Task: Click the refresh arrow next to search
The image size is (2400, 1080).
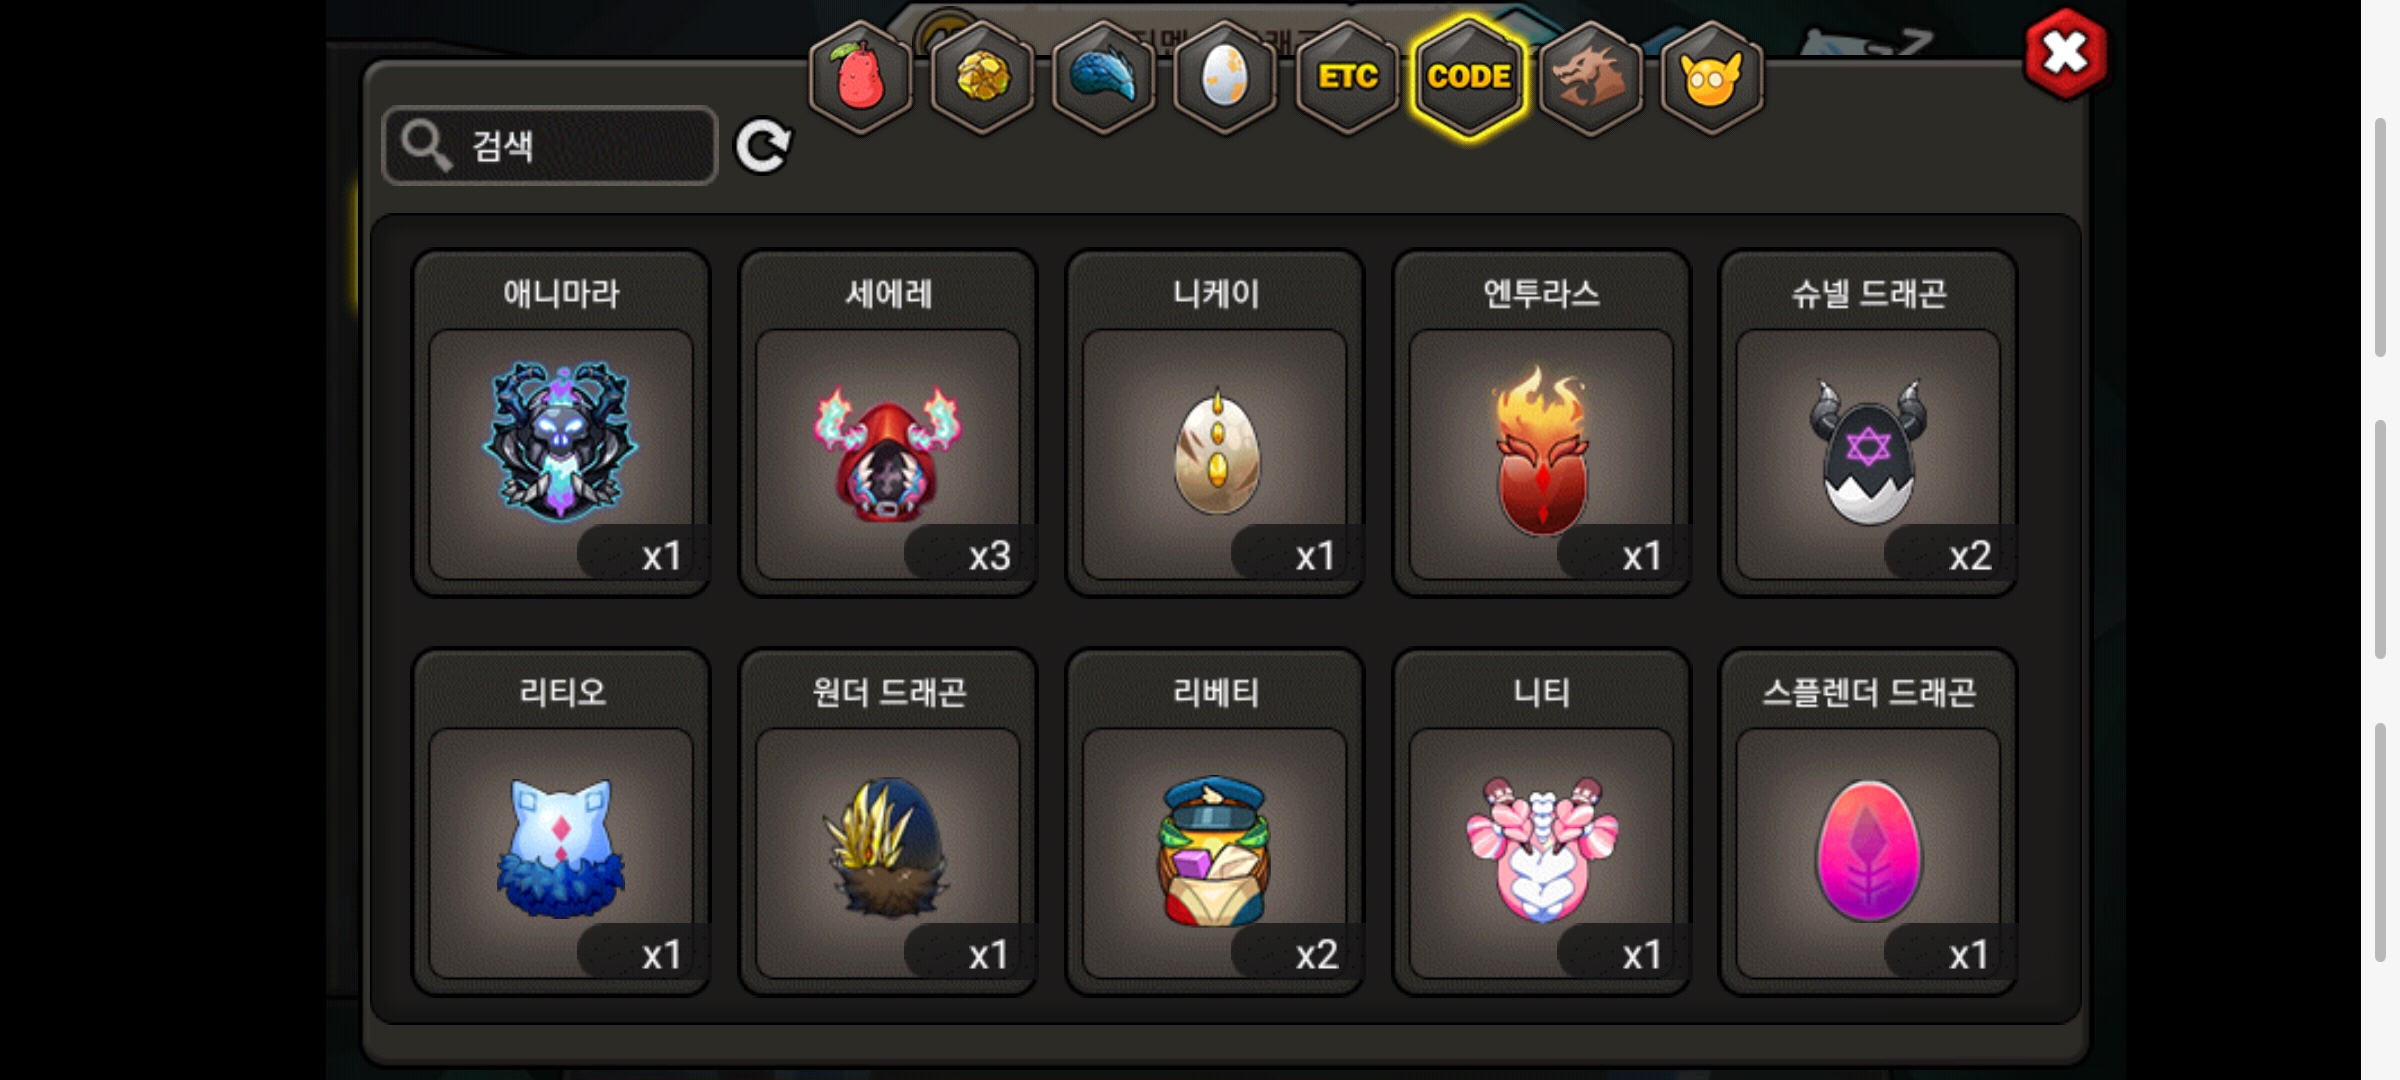Action: (x=763, y=147)
